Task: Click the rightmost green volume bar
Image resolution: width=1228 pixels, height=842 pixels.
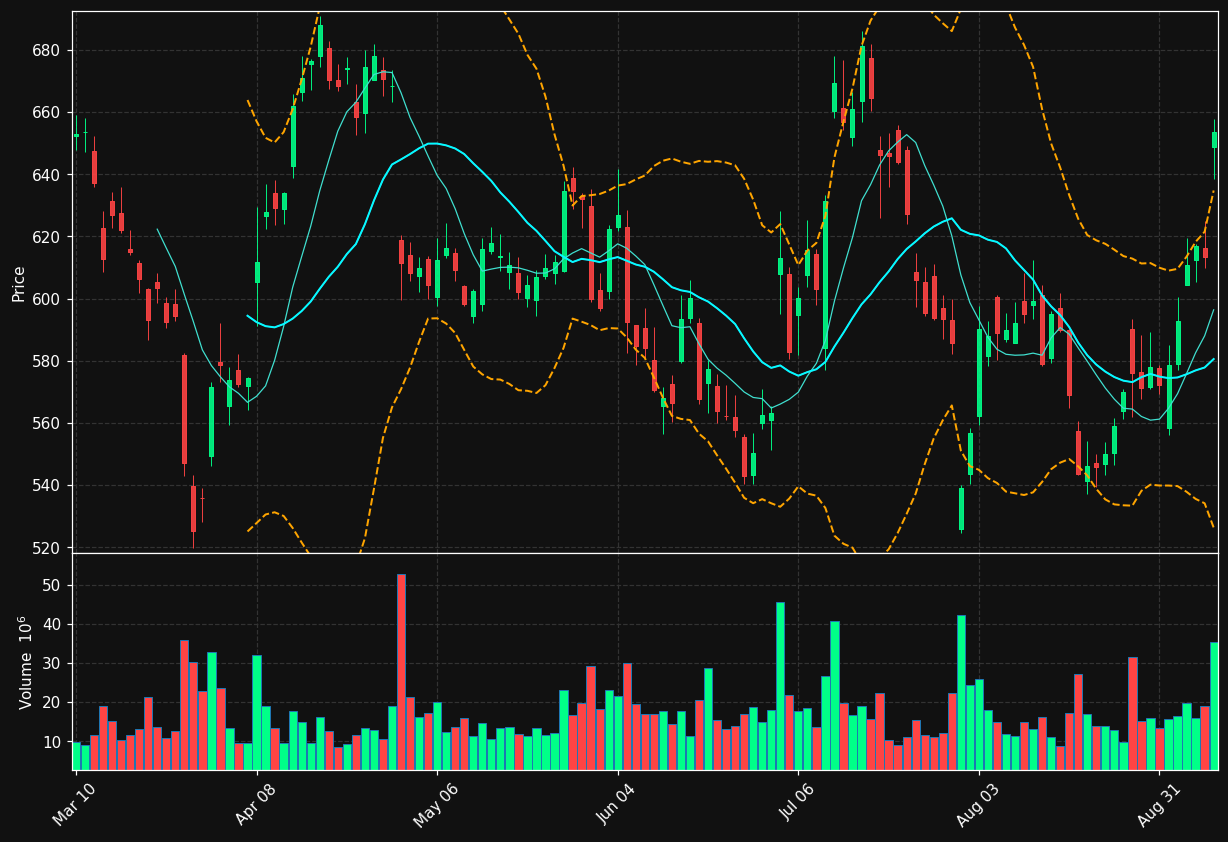Action: coord(1214,706)
